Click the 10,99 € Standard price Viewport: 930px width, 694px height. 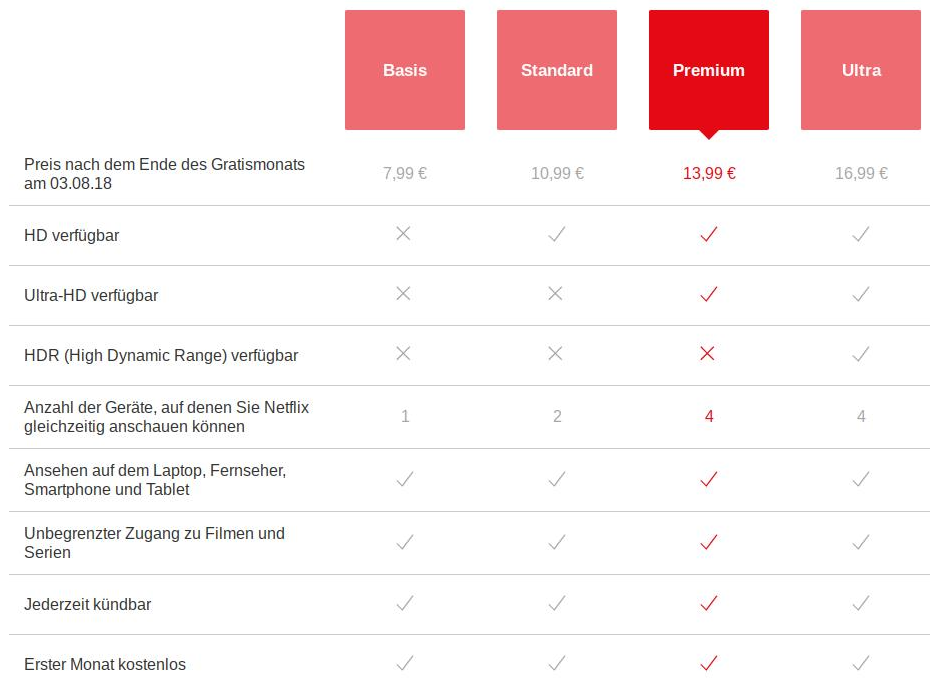(x=557, y=173)
